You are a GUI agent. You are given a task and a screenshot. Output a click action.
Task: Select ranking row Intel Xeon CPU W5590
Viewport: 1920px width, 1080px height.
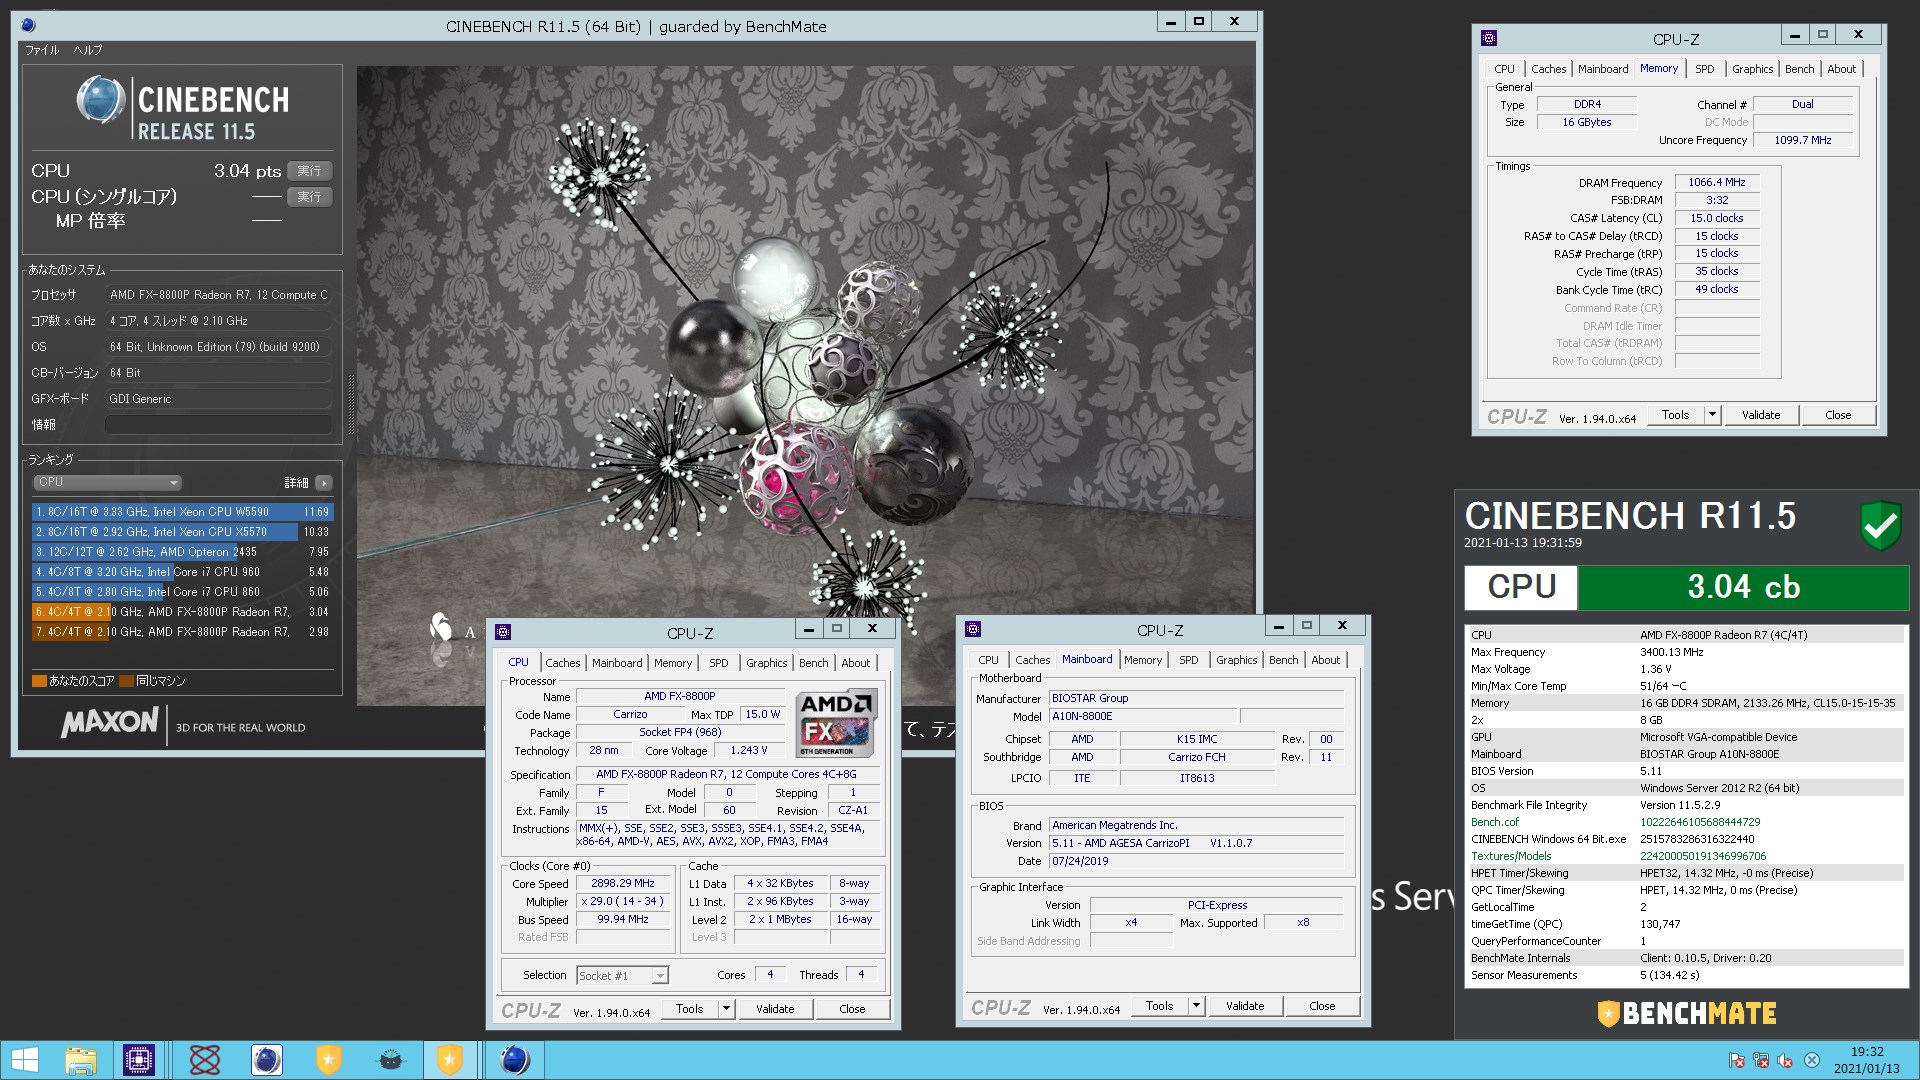[x=182, y=512]
